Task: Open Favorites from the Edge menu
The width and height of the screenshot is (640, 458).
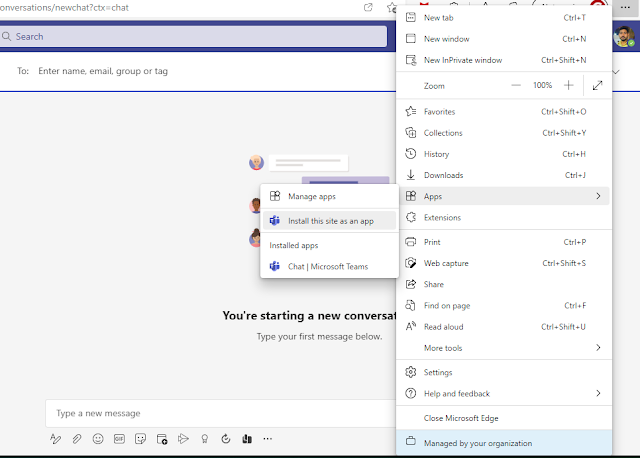Action: [504, 111]
